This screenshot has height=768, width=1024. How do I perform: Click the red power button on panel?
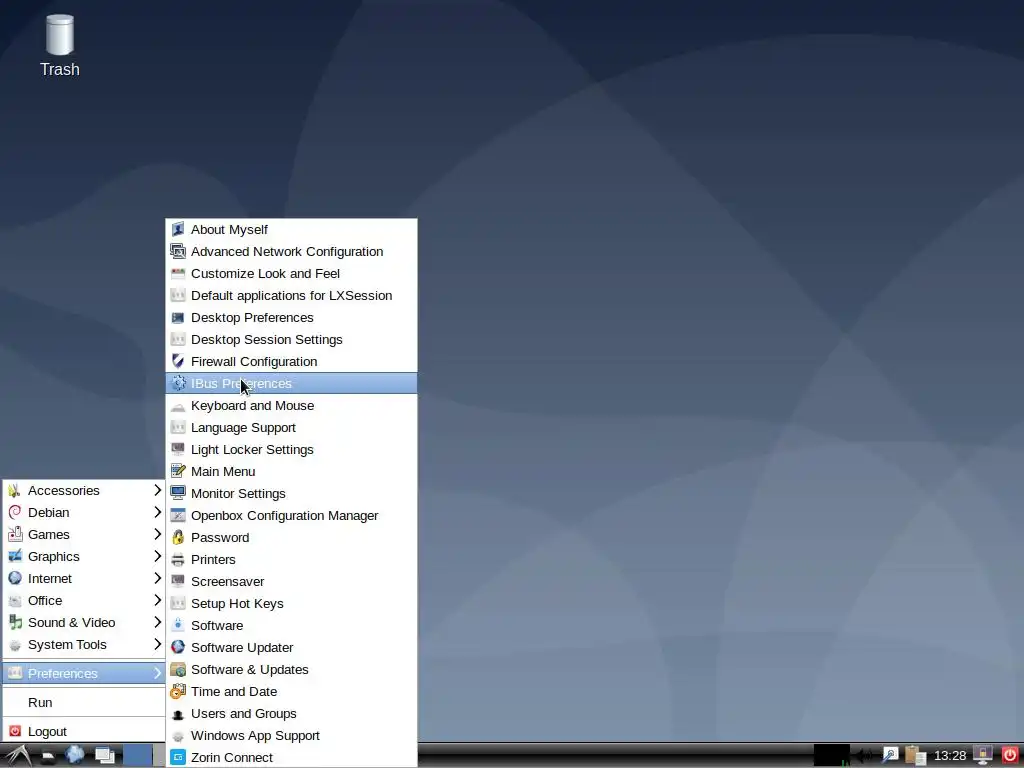click(x=1010, y=756)
